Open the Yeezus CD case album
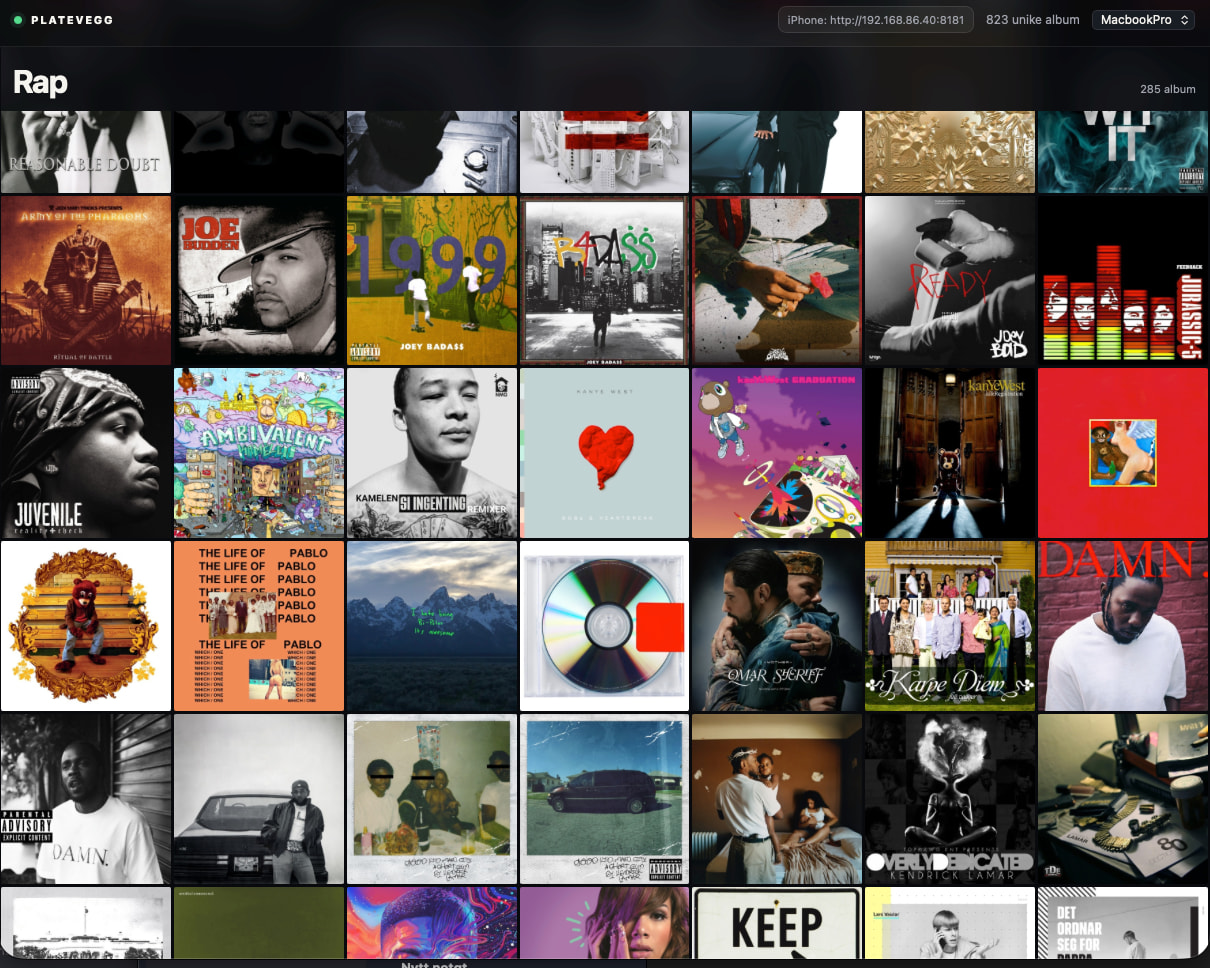Viewport: 1210px width, 968px height. tap(605, 626)
